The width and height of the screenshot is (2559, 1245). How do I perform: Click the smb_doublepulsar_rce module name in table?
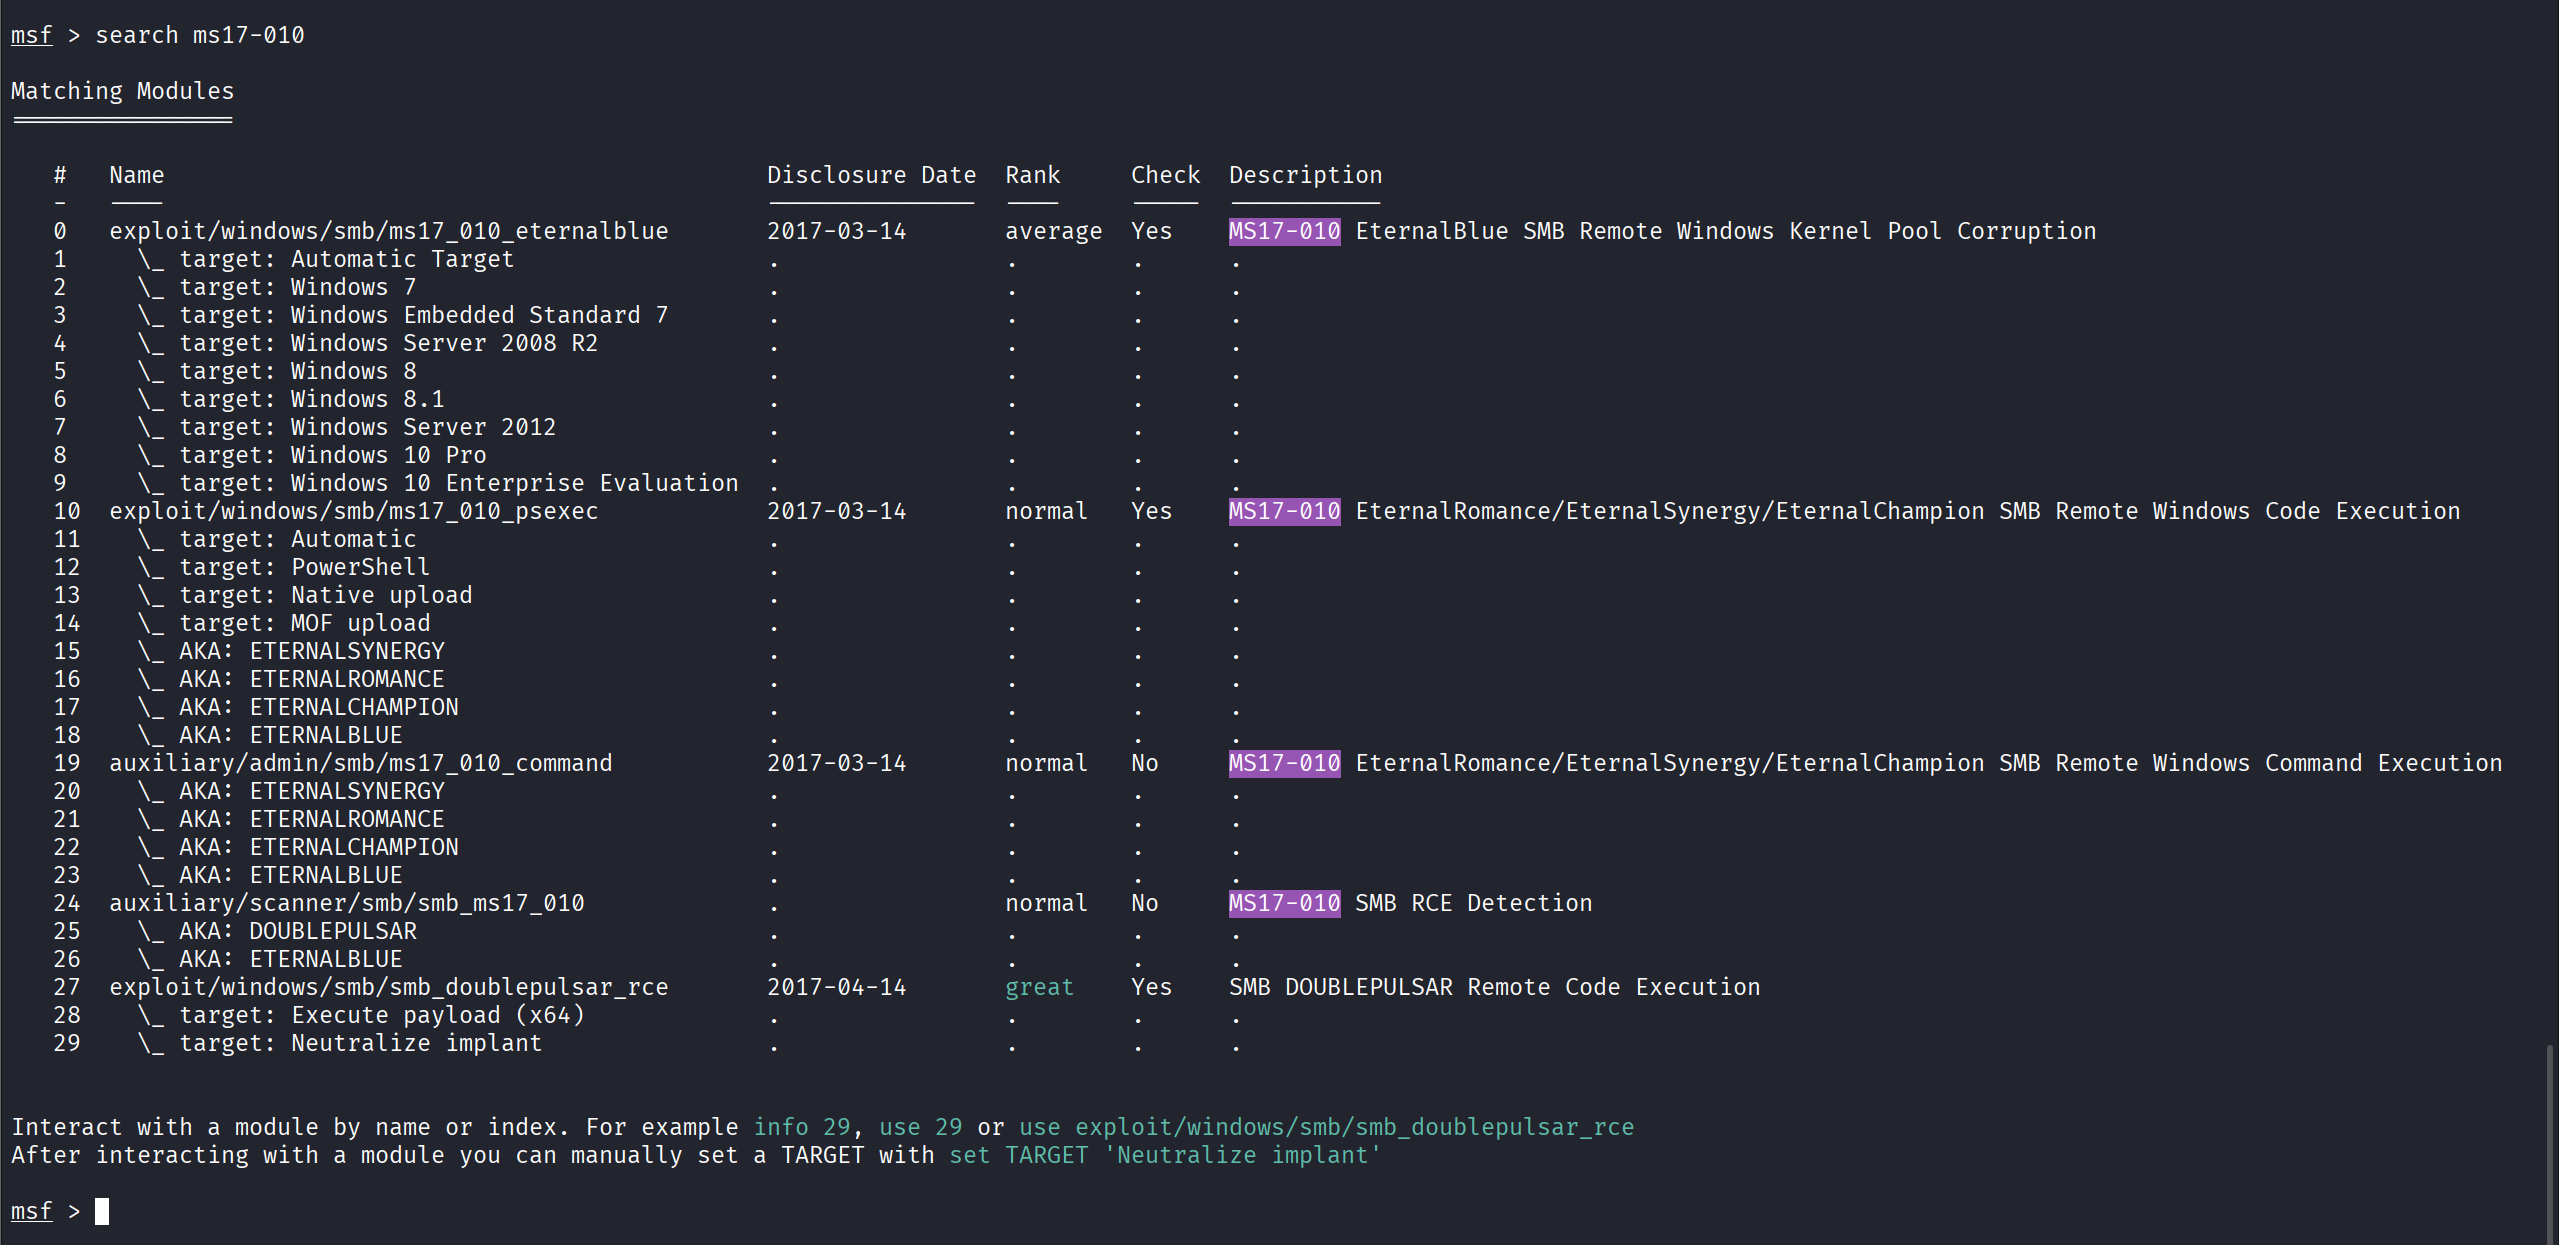click(388, 987)
